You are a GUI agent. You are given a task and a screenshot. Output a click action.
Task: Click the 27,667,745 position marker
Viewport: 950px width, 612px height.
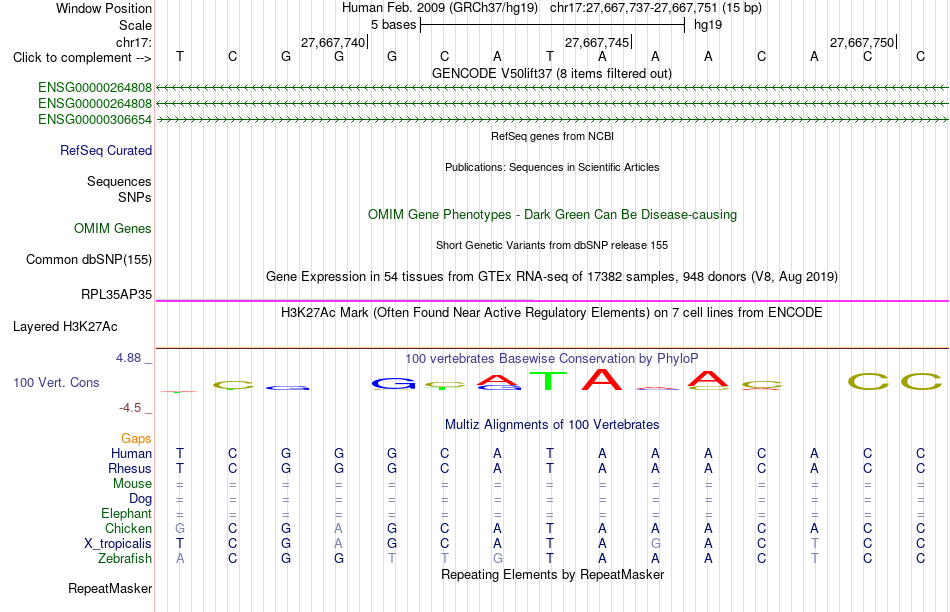coord(597,42)
